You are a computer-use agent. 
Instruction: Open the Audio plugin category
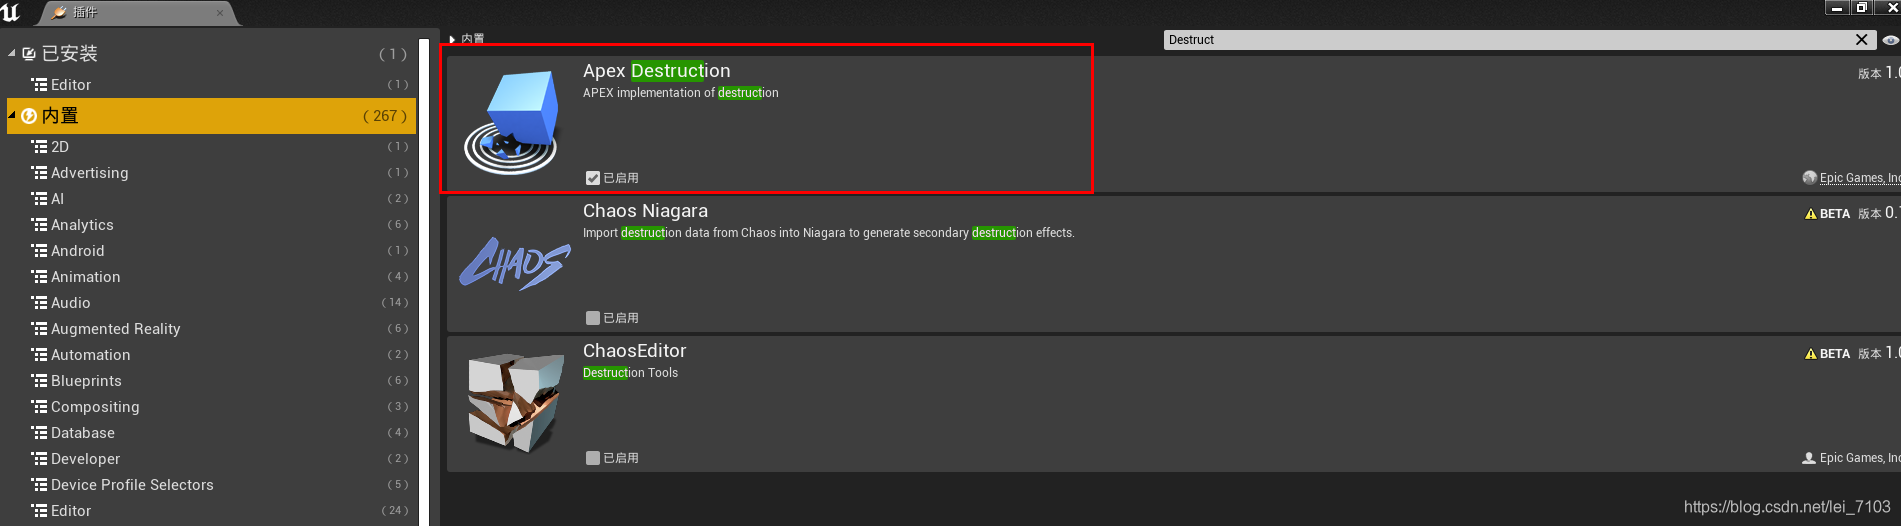pos(211,303)
